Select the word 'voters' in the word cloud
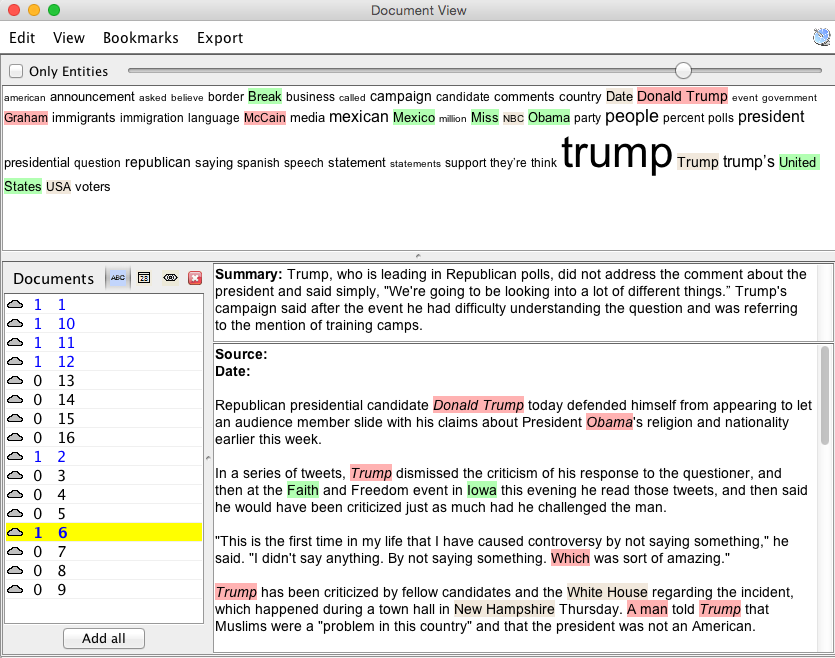Viewport: 835px width, 658px height. (93, 187)
